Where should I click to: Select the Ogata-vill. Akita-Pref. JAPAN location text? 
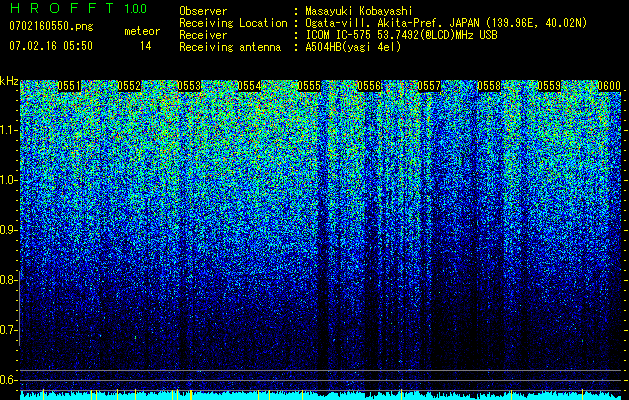pyautogui.click(x=446, y=23)
